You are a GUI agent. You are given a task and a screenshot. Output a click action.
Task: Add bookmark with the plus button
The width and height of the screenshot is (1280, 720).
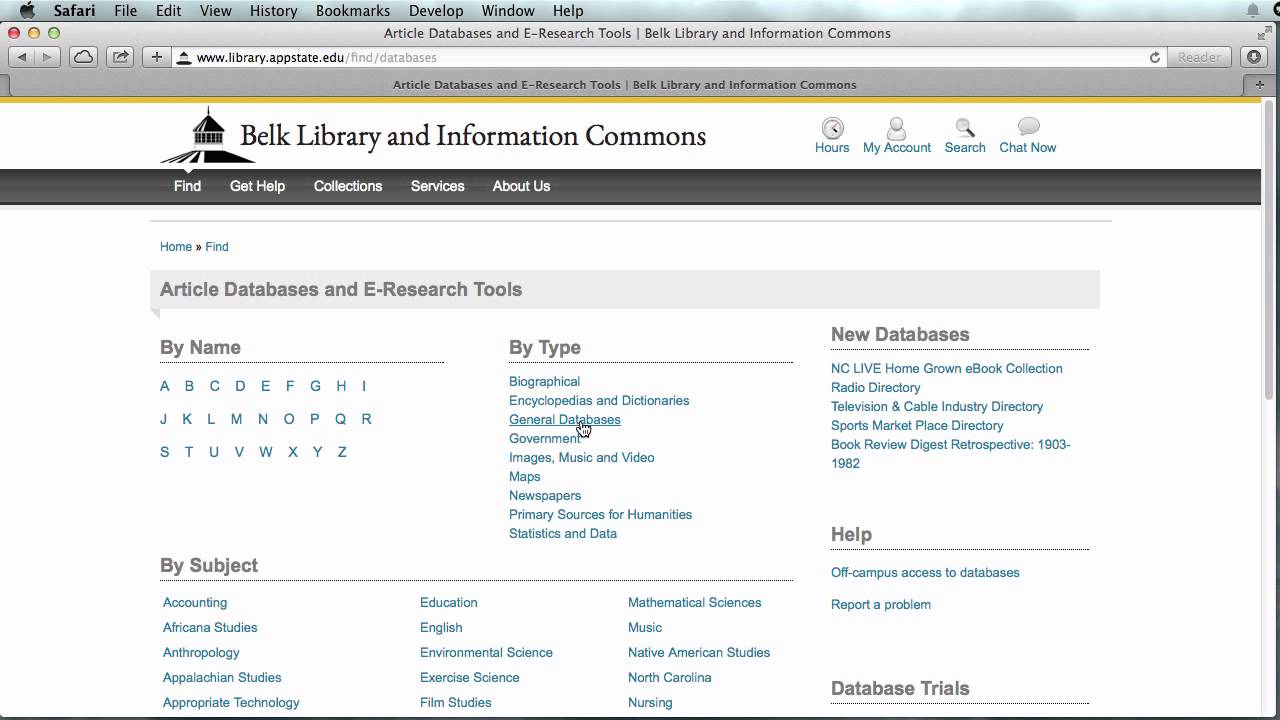click(x=156, y=57)
